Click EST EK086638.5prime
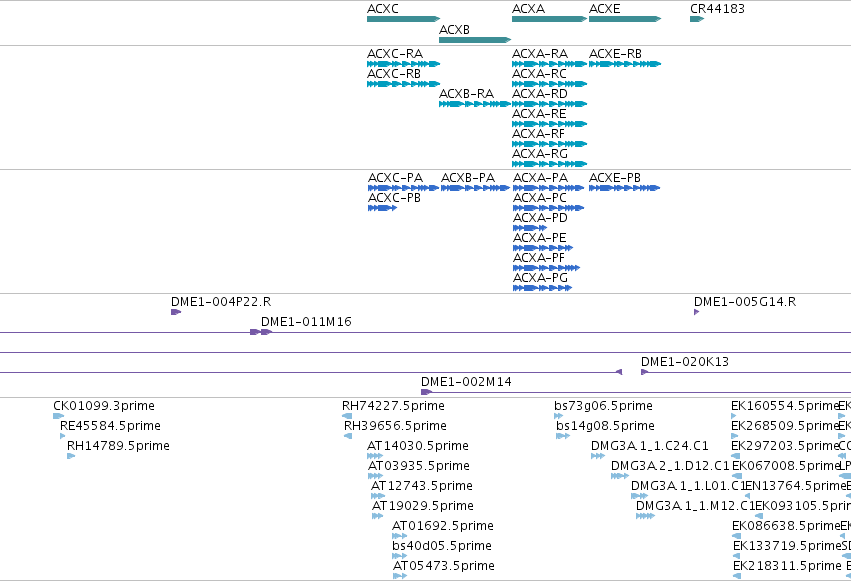Viewport: 851px width, 581px height. 736,536
